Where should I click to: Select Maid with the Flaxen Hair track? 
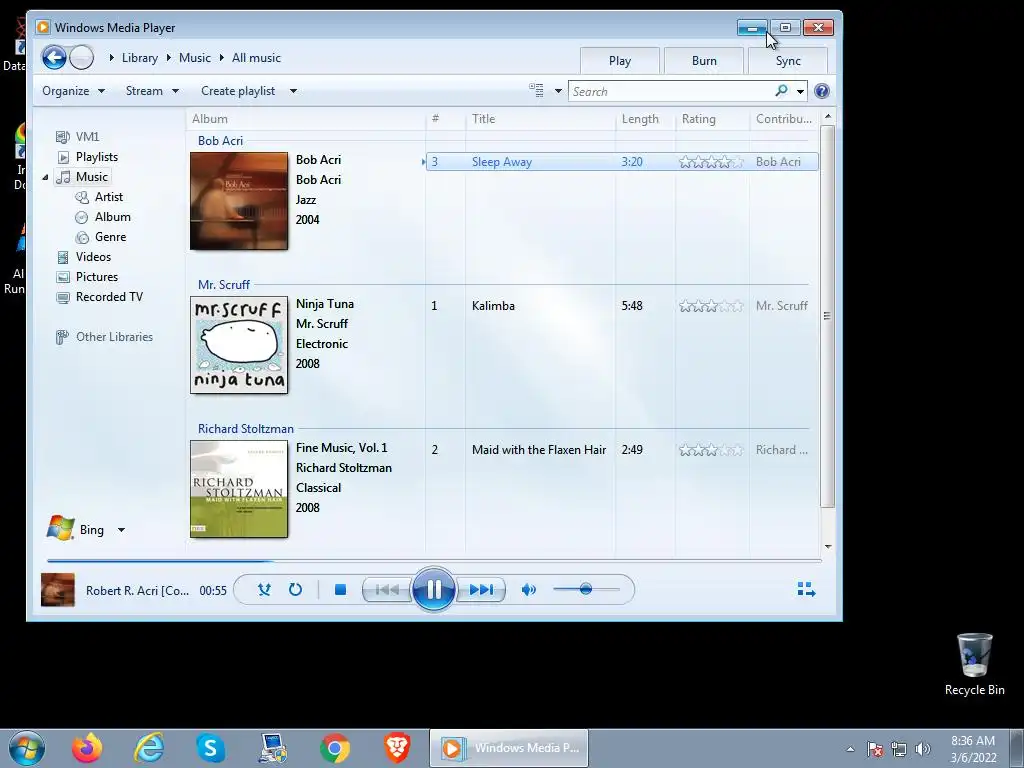[x=539, y=450]
